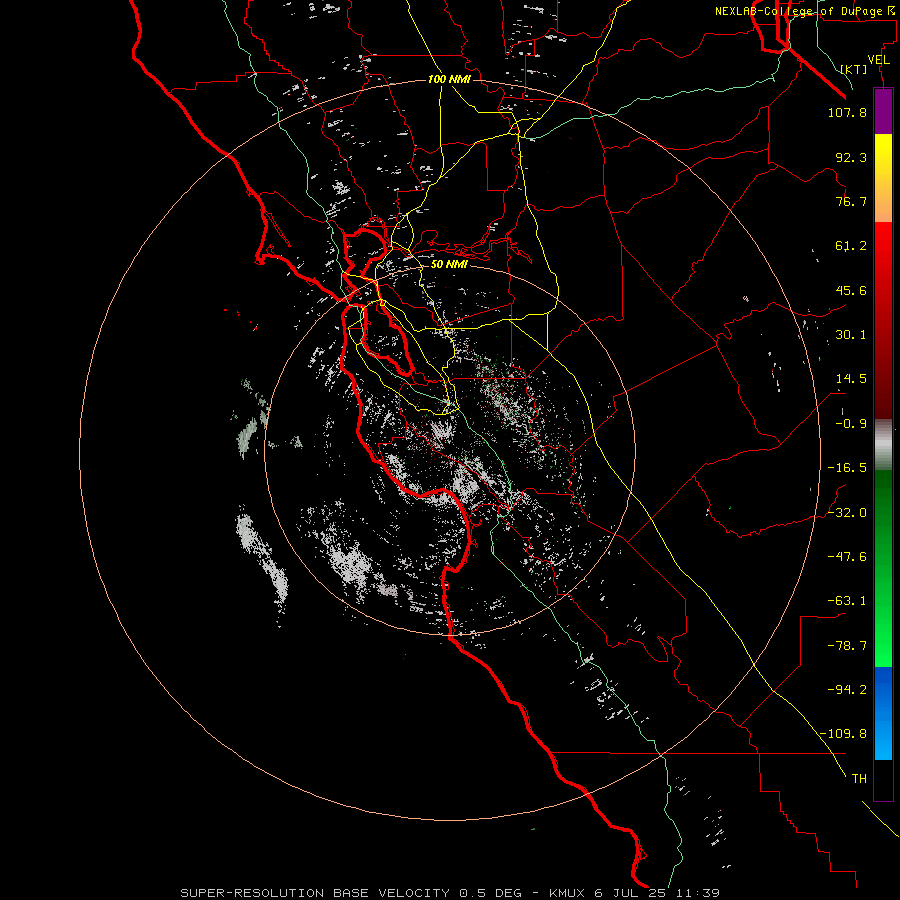Screen dimensions: 900x900
Task: Click the -32.0 legend value
Action: tap(847, 513)
